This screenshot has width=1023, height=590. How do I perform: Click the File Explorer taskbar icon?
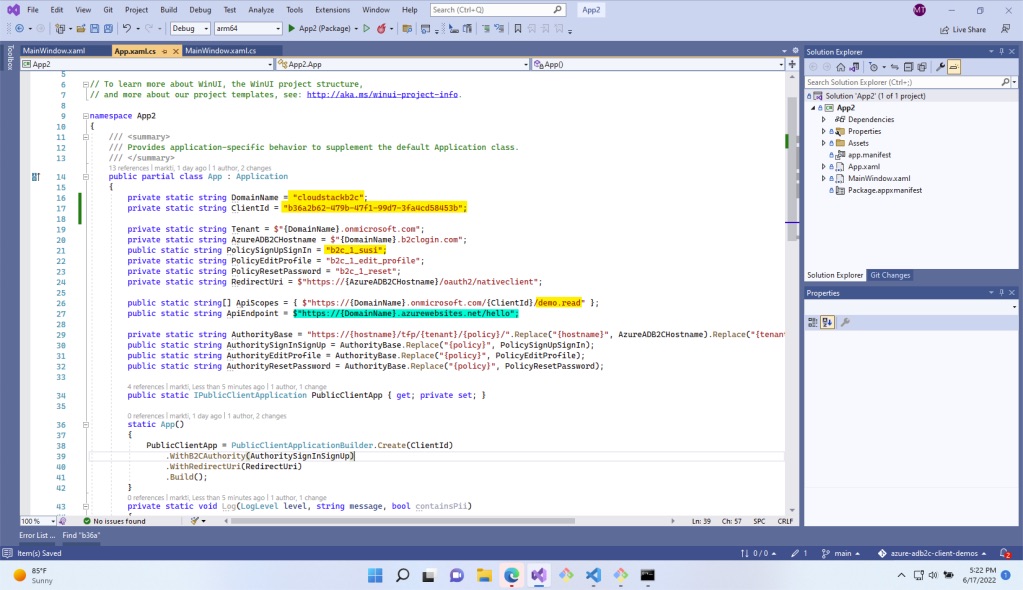click(x=484, y=575)
